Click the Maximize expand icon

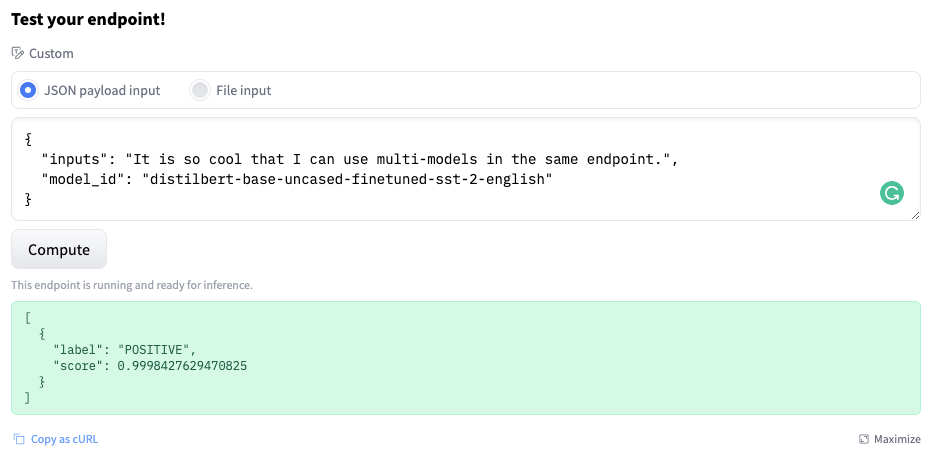coord(864,439)
